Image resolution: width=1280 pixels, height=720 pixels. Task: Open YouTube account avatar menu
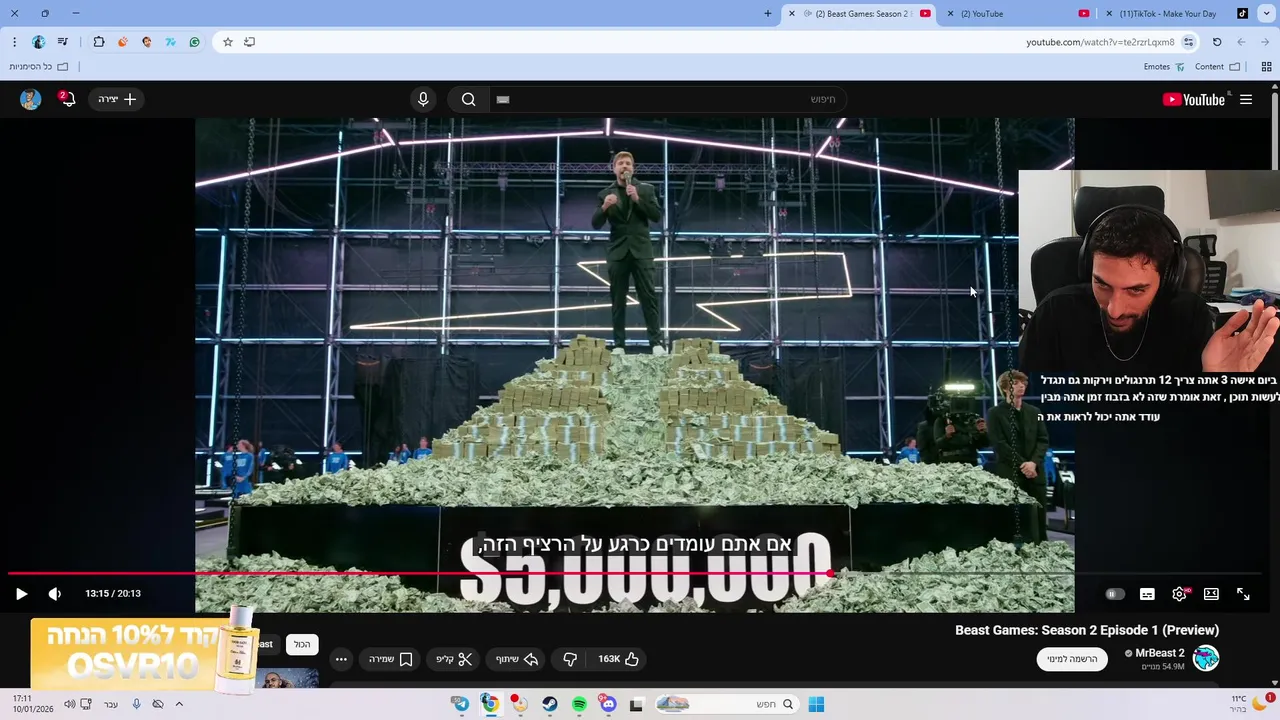[x=30, y=99]
